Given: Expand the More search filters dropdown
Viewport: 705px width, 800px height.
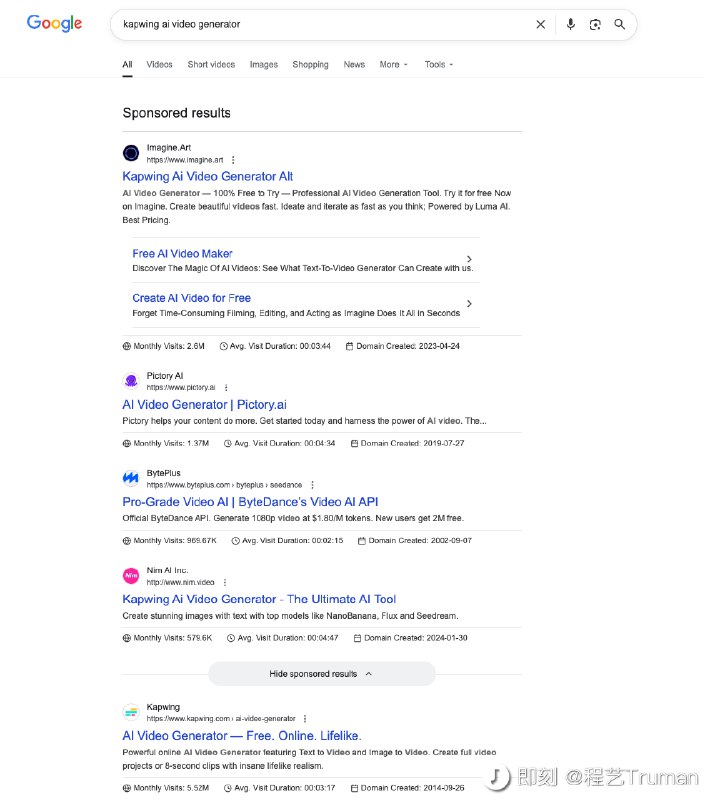Looking at the screenshot, I should tap(393, 65).
